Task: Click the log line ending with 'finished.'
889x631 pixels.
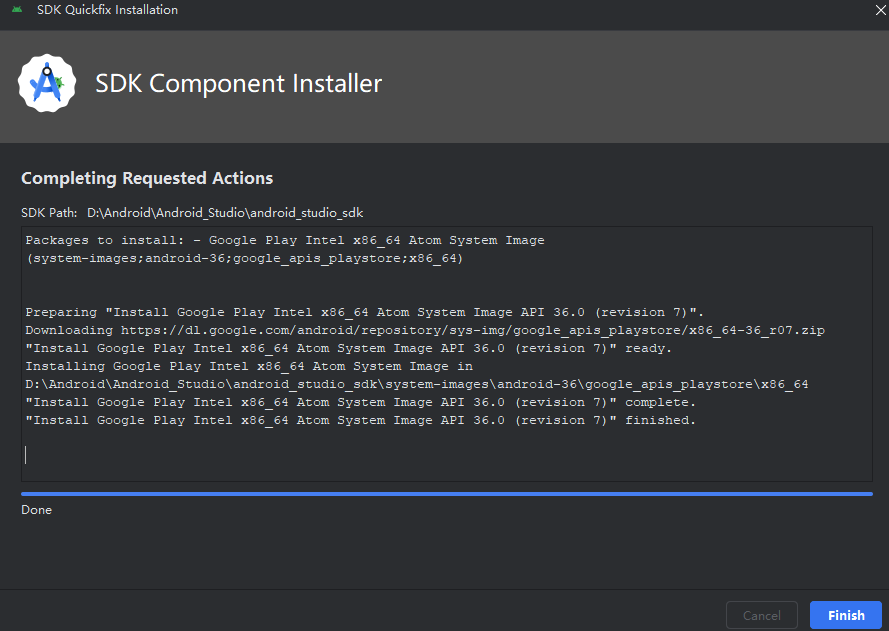Action: pyautogui.click(x=361, y=420)
